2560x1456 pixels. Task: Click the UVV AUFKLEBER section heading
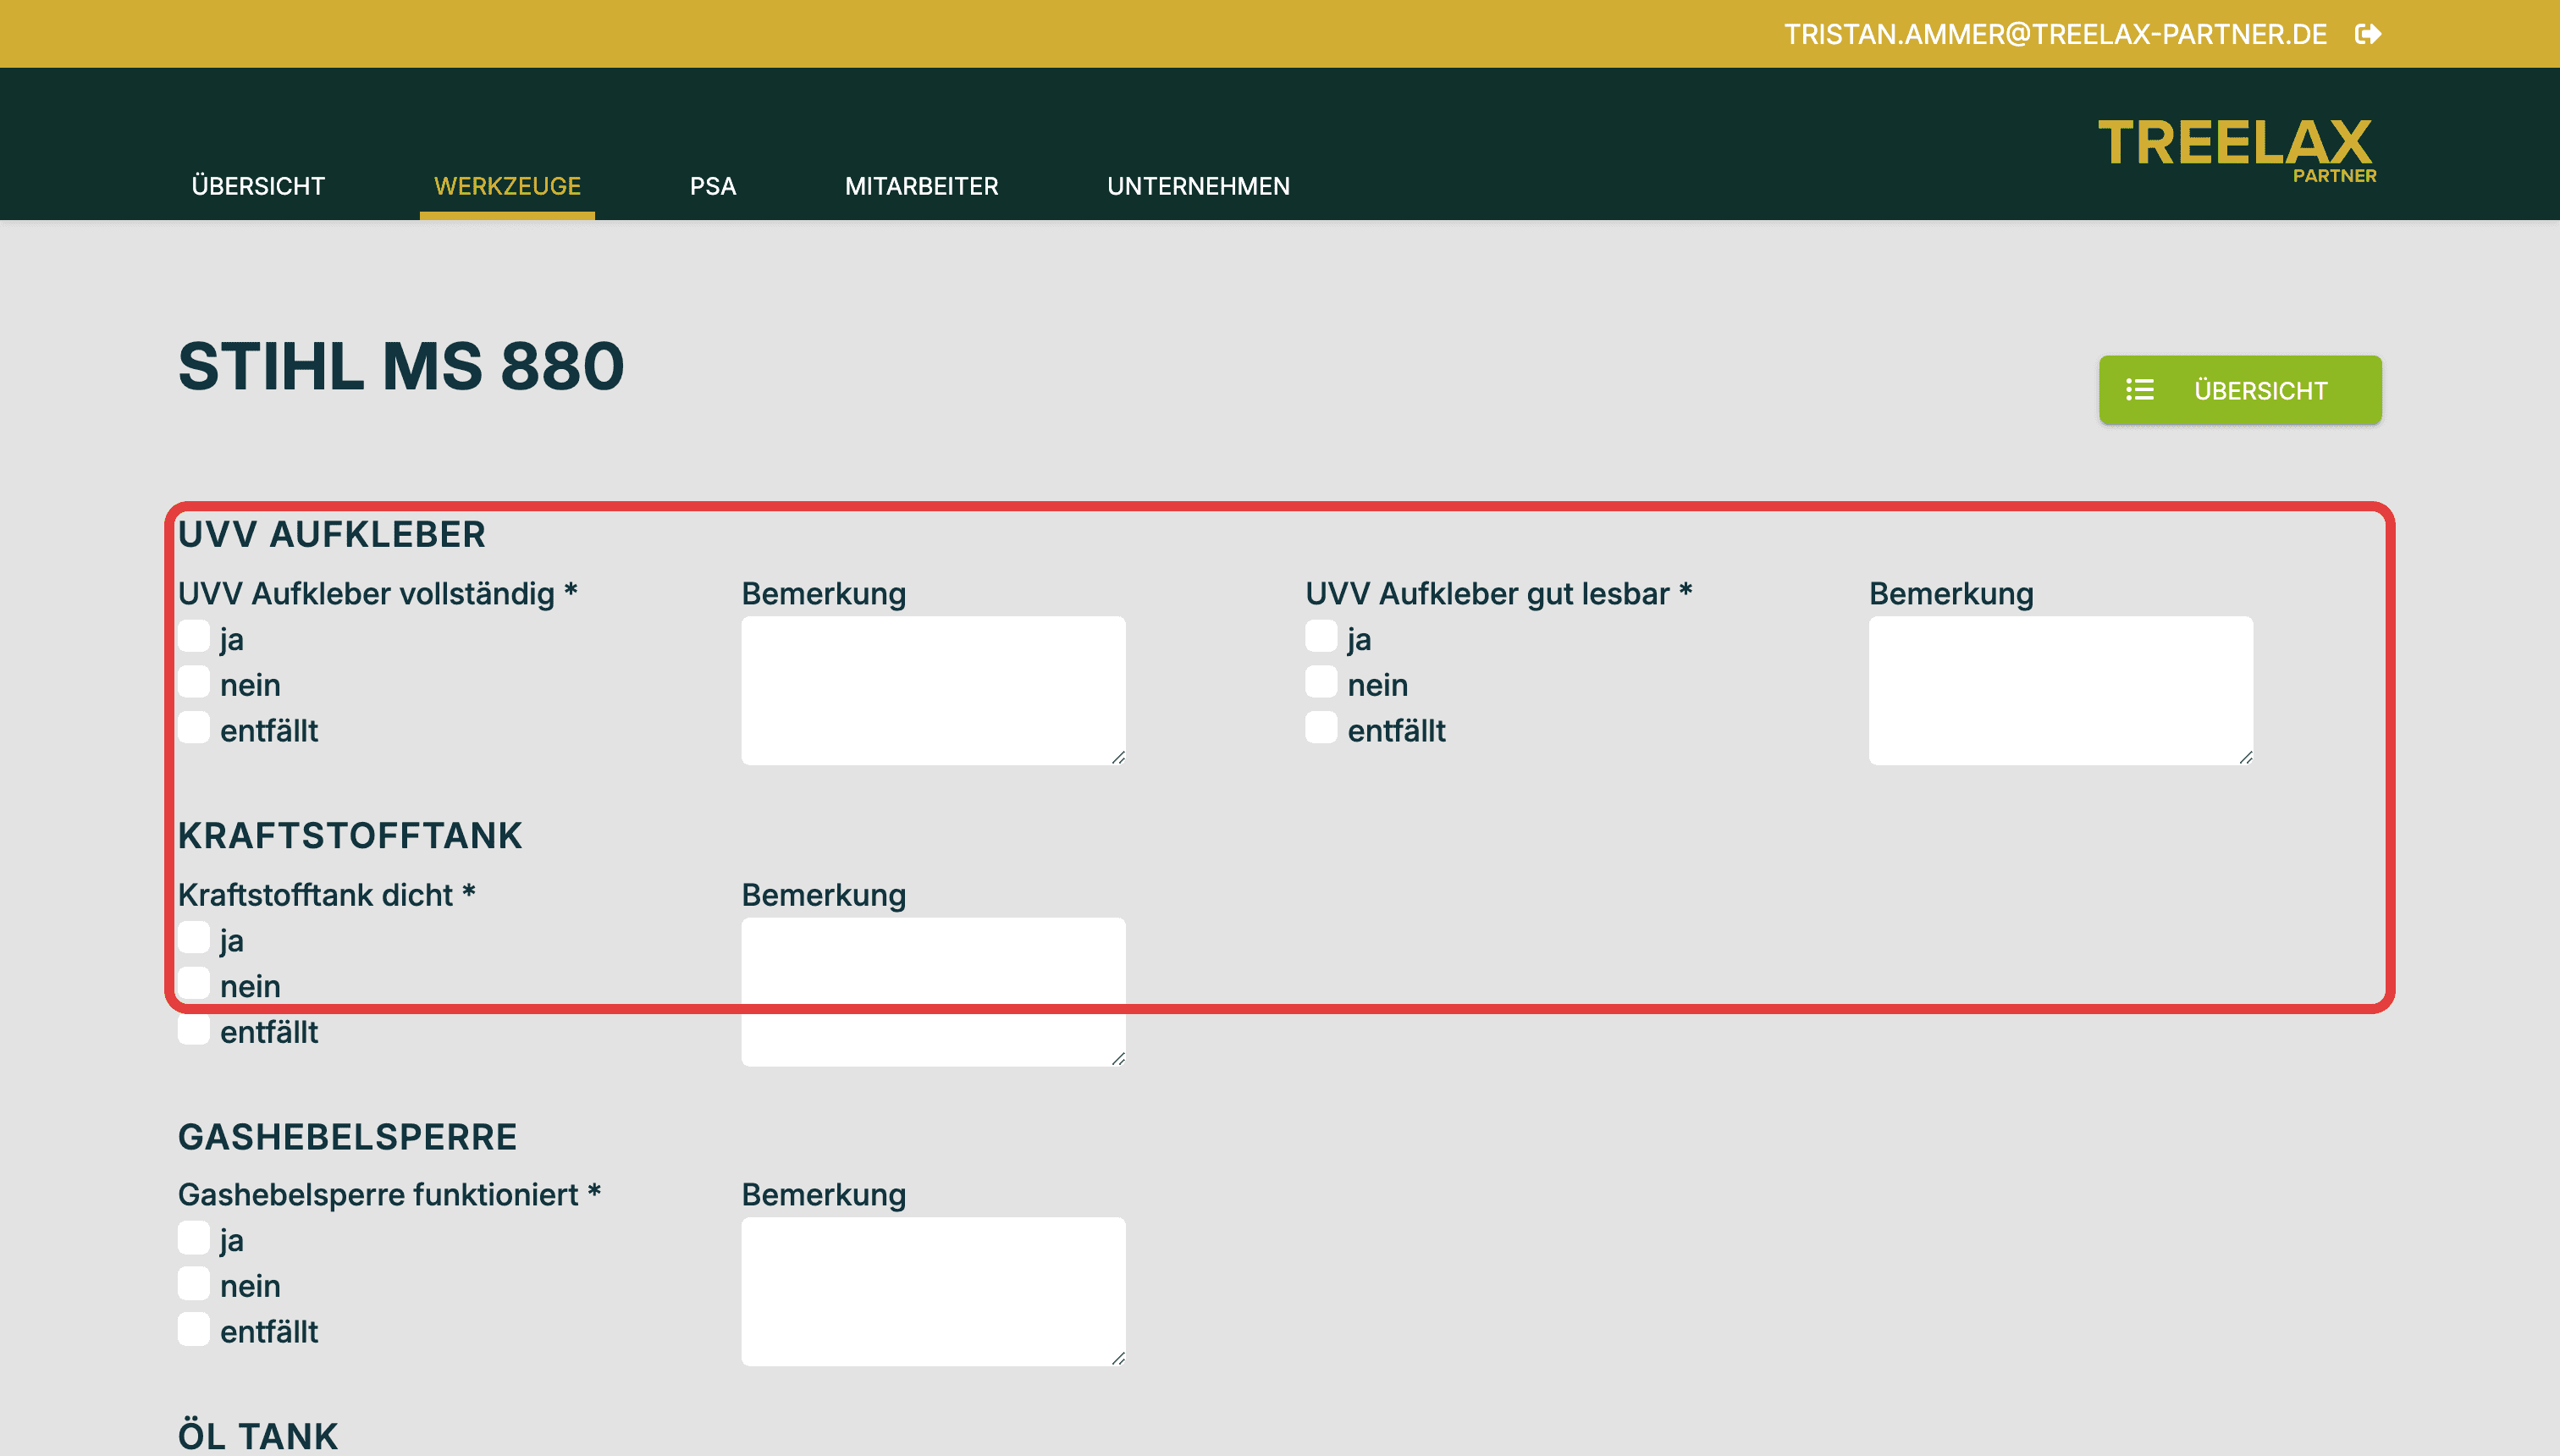(x=332, y=535)
